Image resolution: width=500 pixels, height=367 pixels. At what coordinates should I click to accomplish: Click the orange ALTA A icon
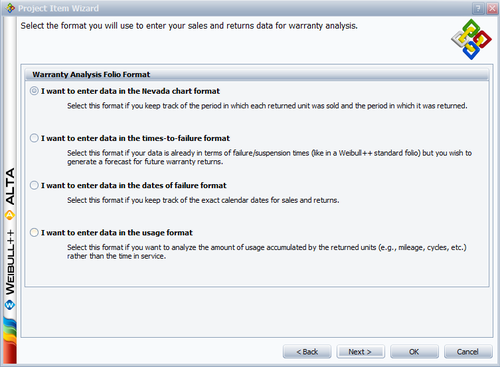click(10, 215)
